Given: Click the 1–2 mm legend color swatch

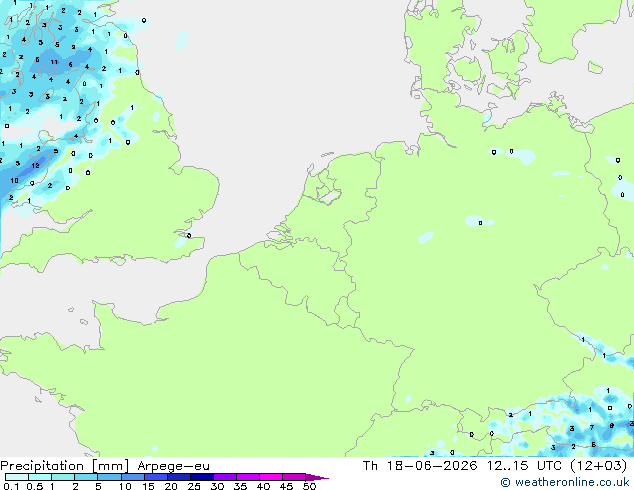Looking at the screenshot, I should [x=63, y=477].
